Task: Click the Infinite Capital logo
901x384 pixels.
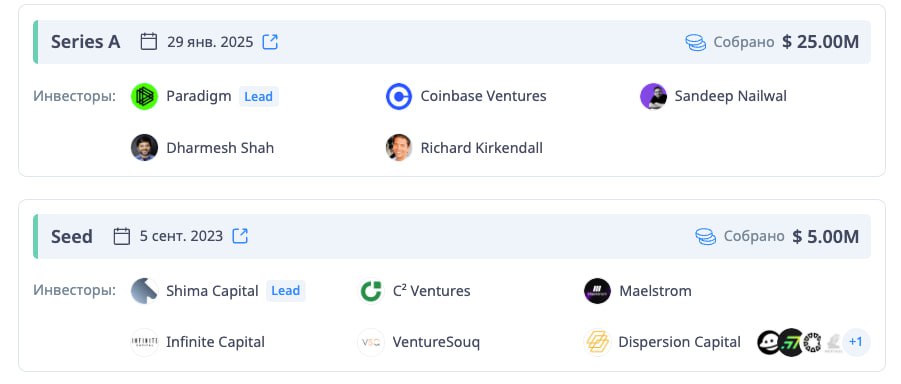Action: 144,342
